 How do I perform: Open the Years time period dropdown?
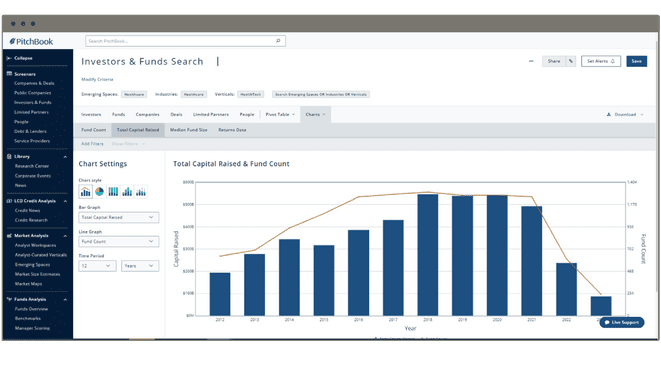click(140, 266)
